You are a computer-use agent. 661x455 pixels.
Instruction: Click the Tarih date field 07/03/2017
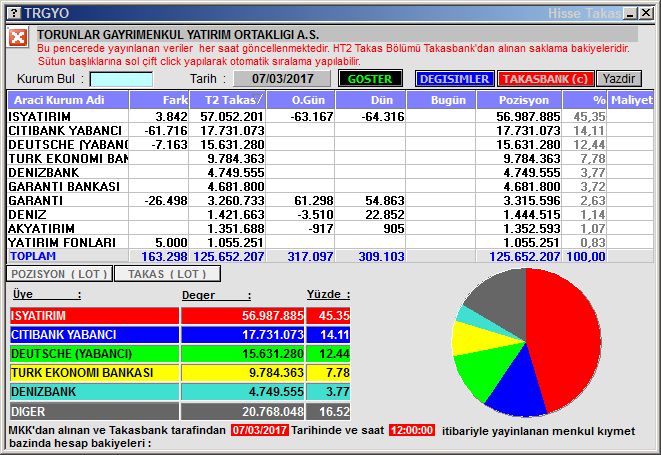[x=282, y=79]
